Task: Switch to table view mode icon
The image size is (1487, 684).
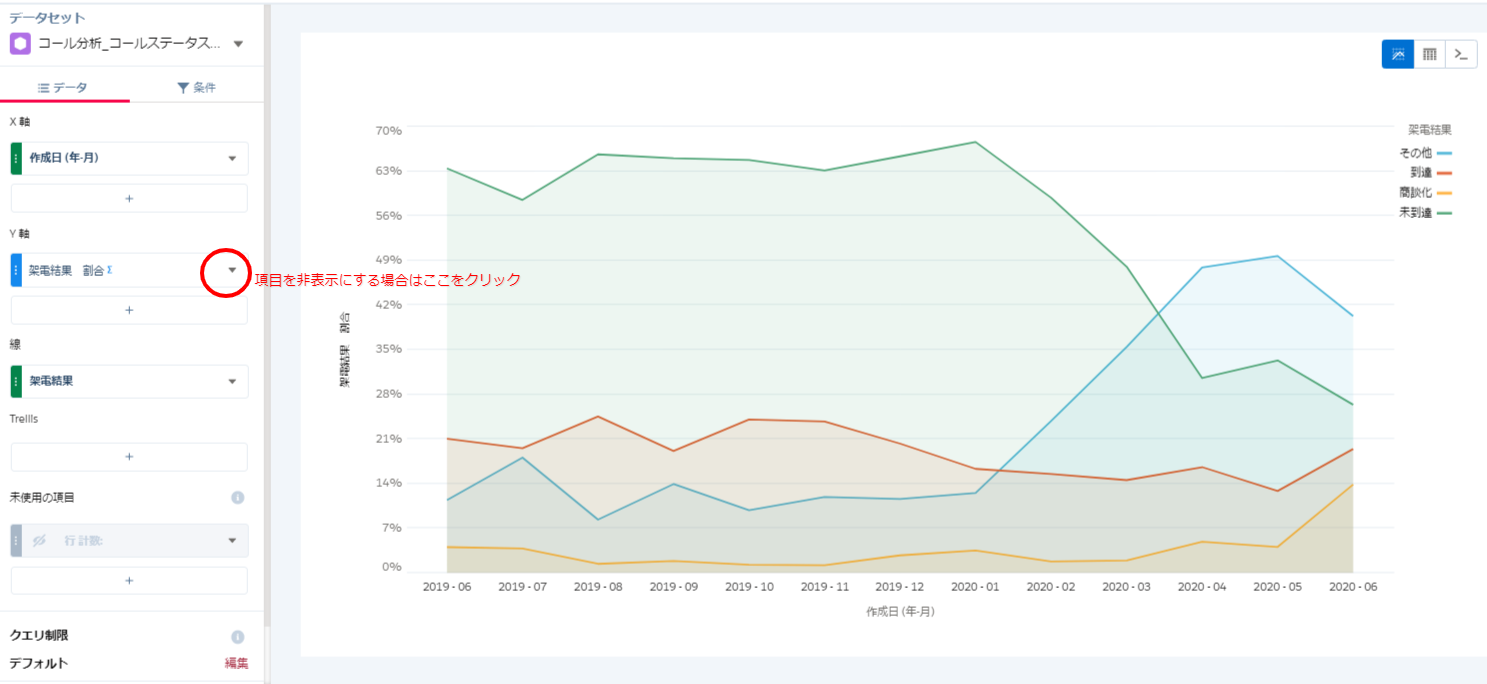Action: point(1429,54)
